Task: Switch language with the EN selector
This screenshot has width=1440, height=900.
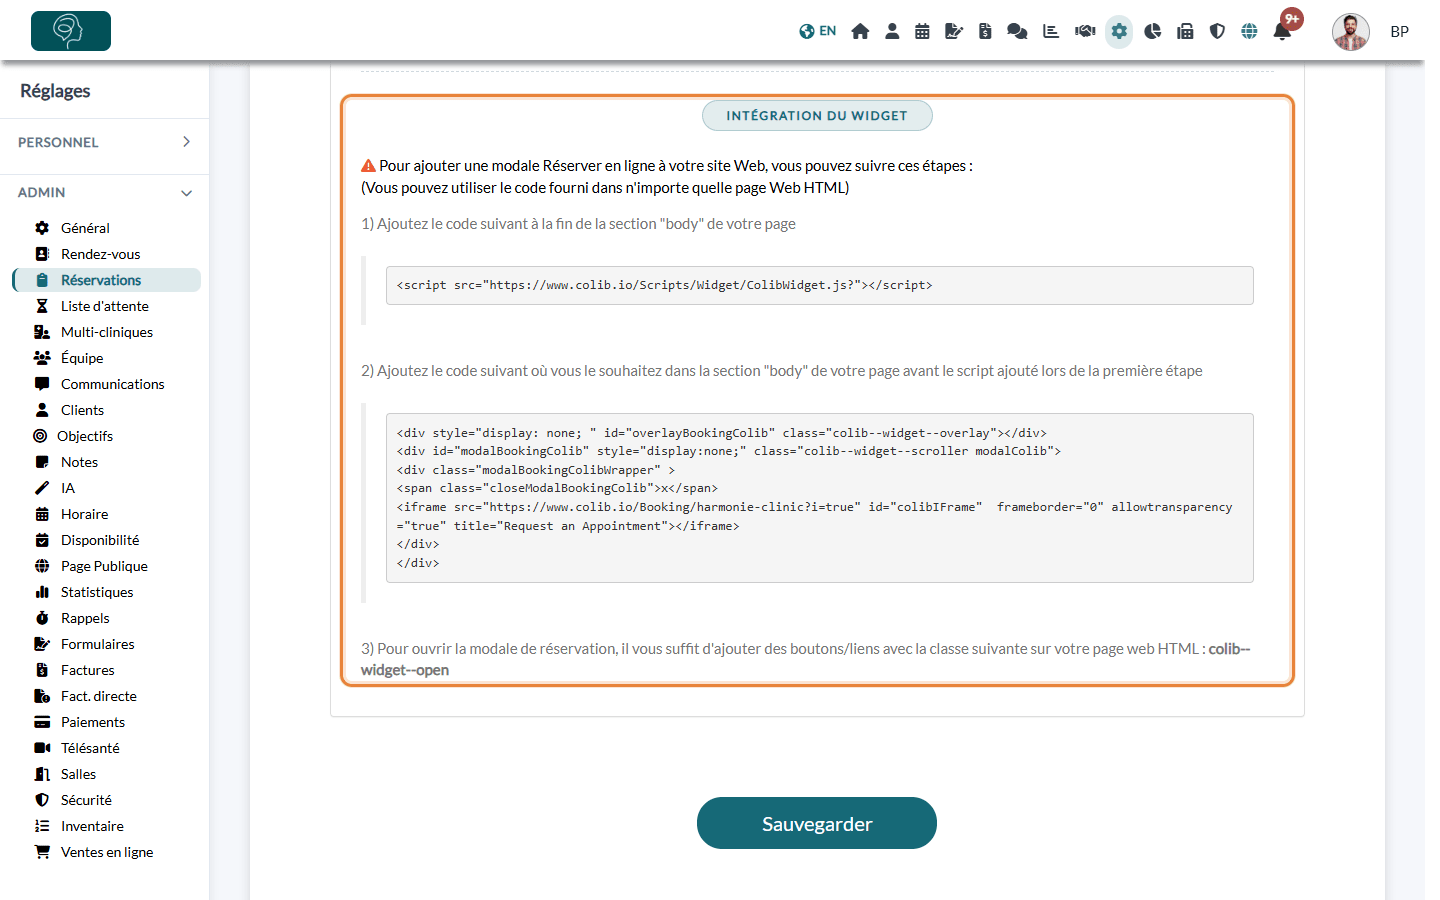Action: click(x=818, y=31)
